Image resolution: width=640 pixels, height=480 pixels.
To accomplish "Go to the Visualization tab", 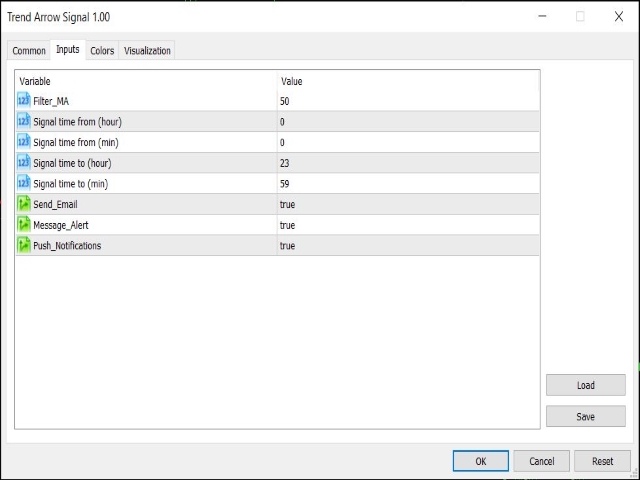I will click(147, 51).
